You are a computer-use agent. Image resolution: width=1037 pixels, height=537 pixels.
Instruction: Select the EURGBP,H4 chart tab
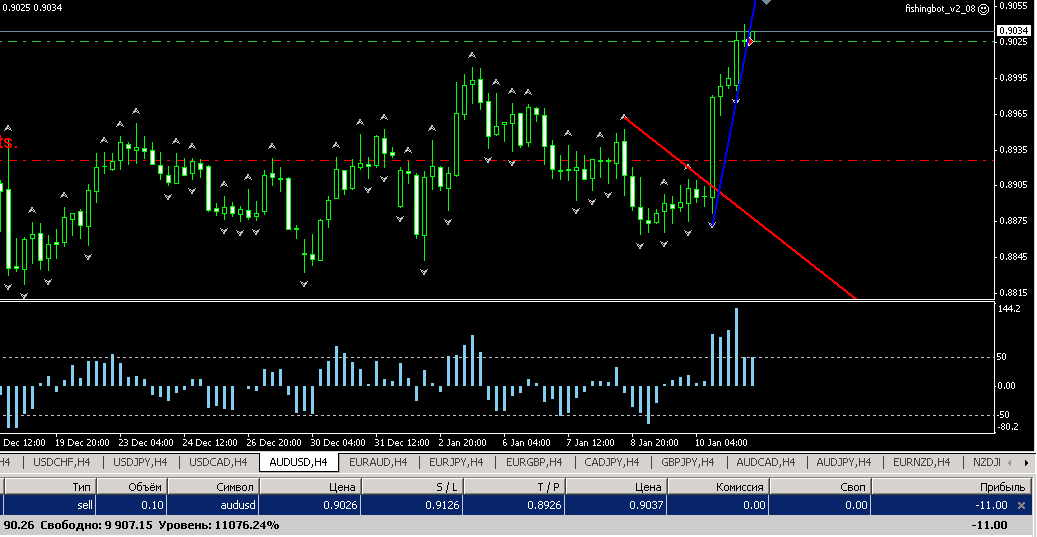click(x=534, y=462)
